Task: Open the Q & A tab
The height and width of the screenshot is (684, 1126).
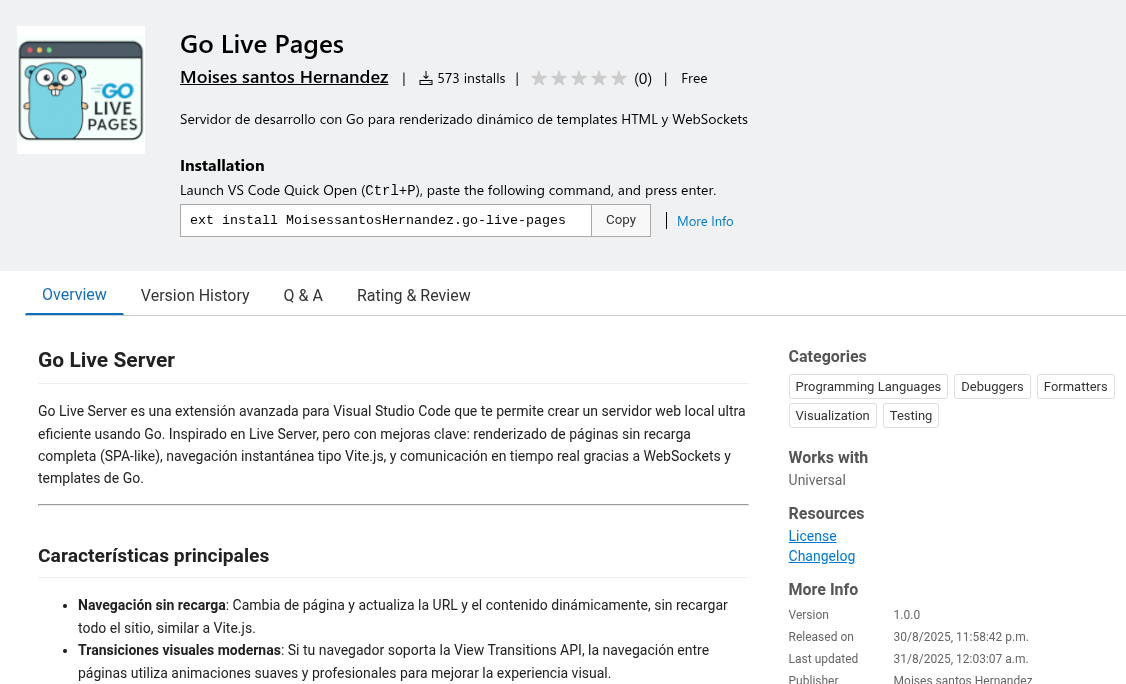Action: (x=303, y=295)
